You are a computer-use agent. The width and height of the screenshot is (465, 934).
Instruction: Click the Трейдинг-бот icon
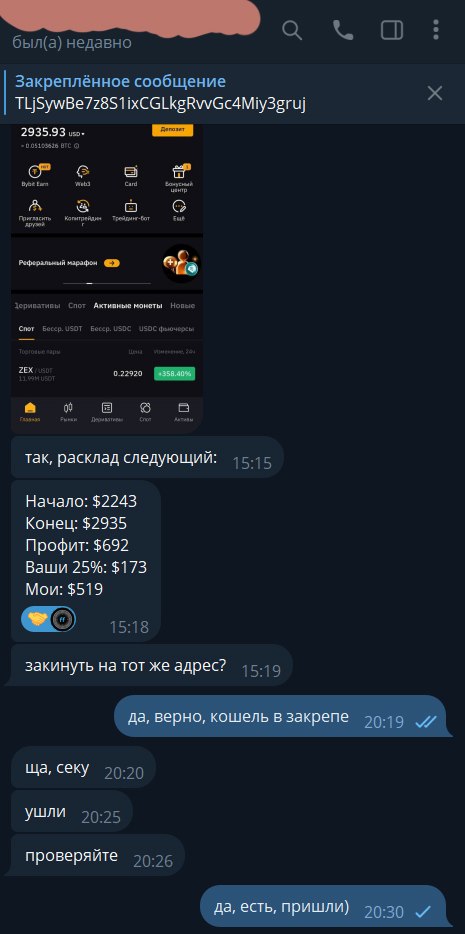(130, 207)
